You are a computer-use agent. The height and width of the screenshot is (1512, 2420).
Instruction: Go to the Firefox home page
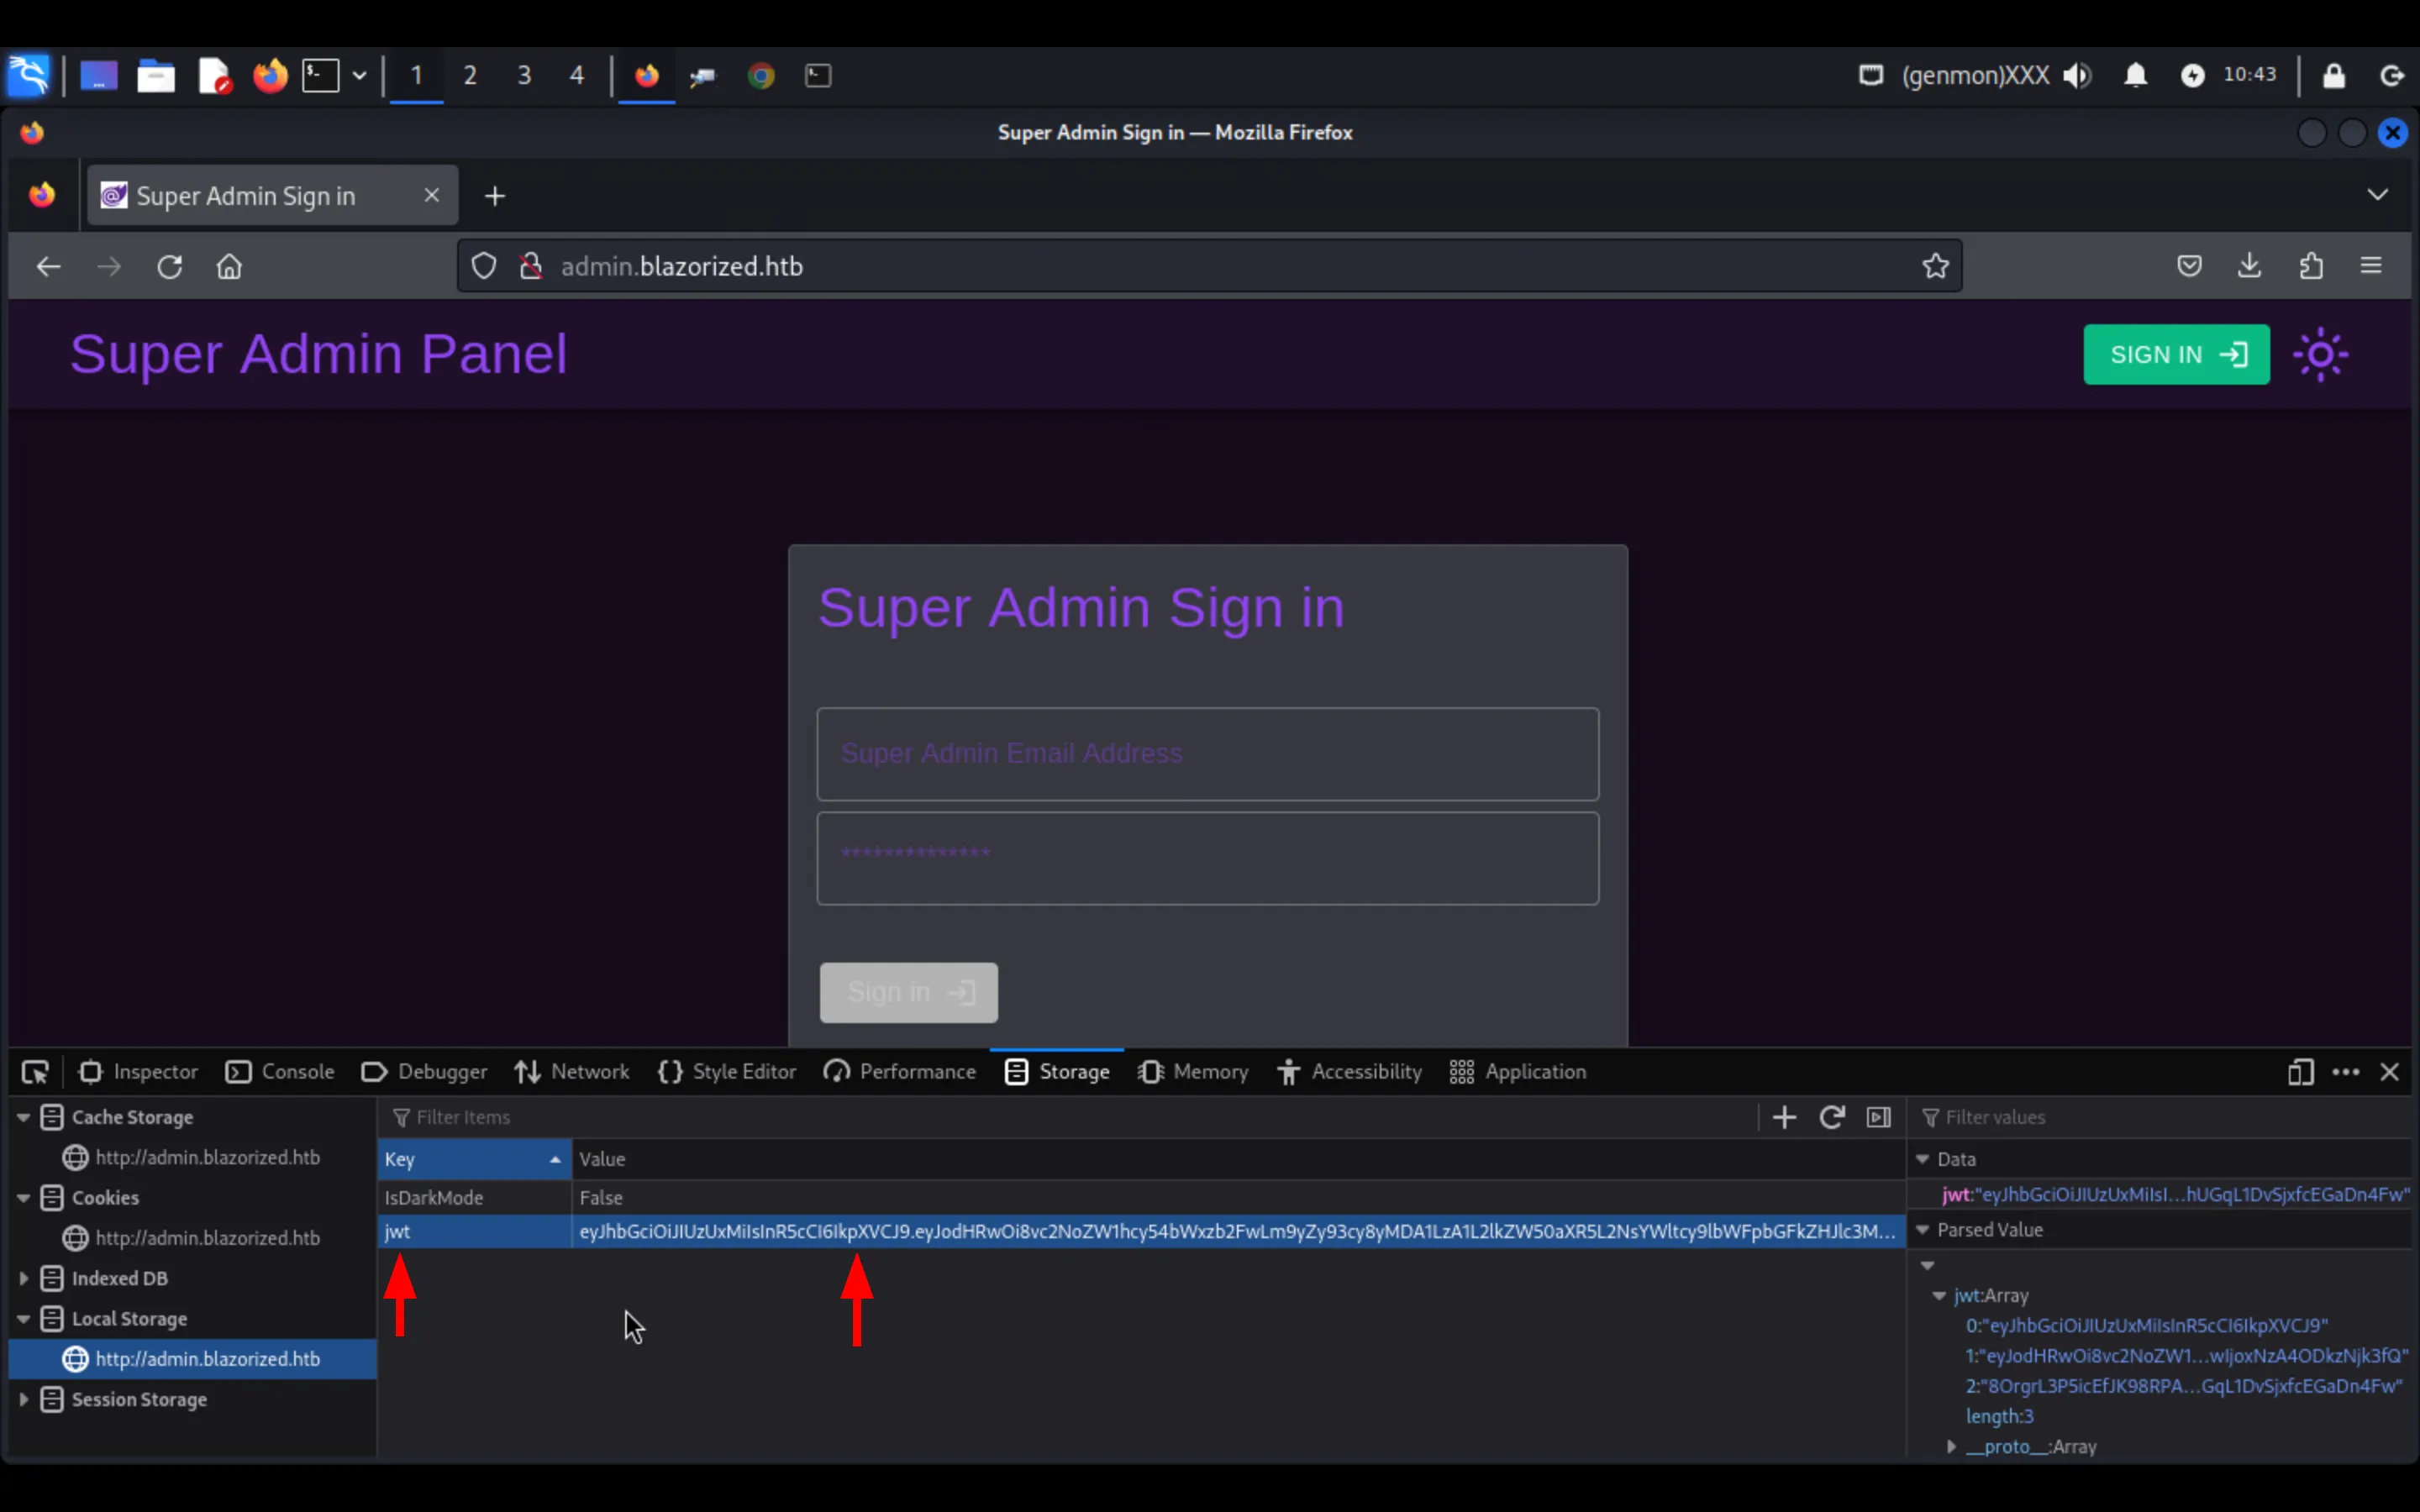click(x=229, y=266)
